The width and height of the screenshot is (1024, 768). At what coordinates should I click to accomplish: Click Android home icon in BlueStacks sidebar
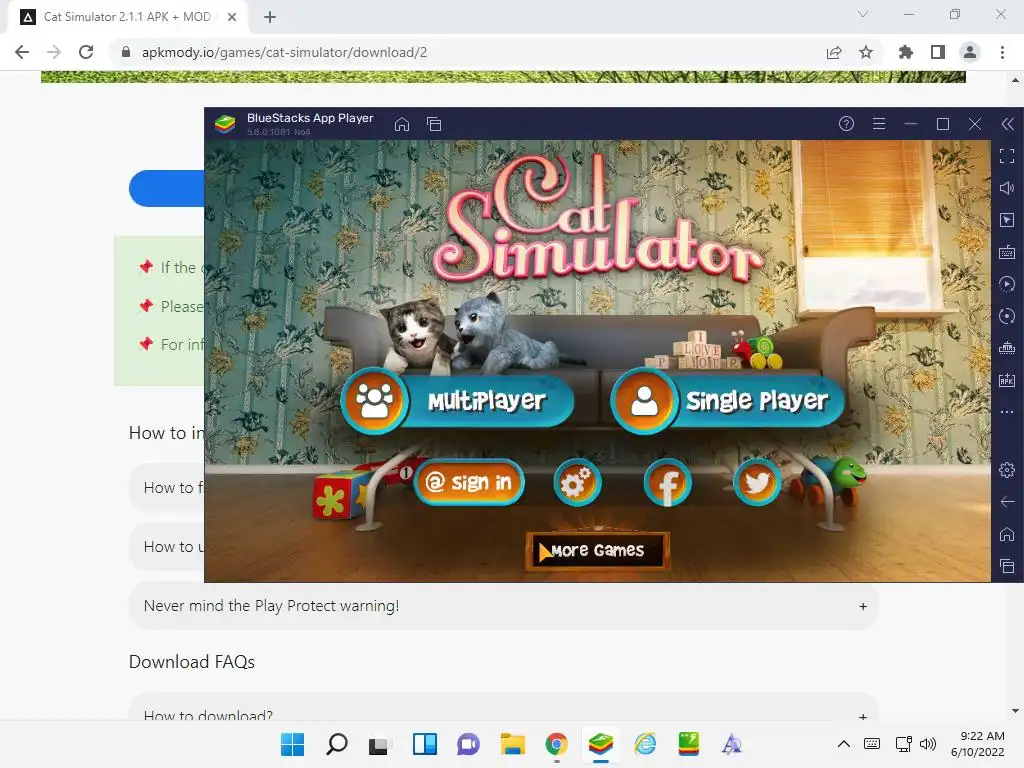tap(1007, 534)
